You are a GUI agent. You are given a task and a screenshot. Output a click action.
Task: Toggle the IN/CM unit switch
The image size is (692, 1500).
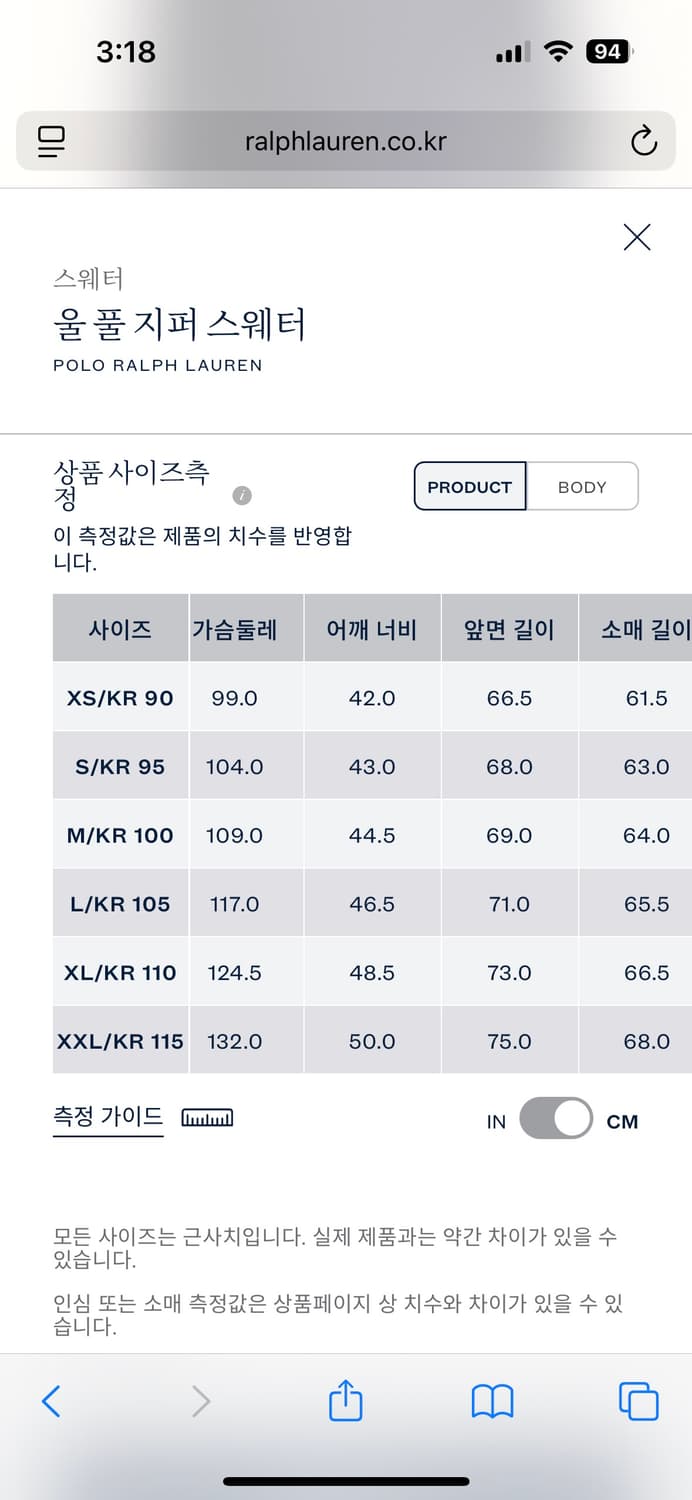click(557, 1119)
